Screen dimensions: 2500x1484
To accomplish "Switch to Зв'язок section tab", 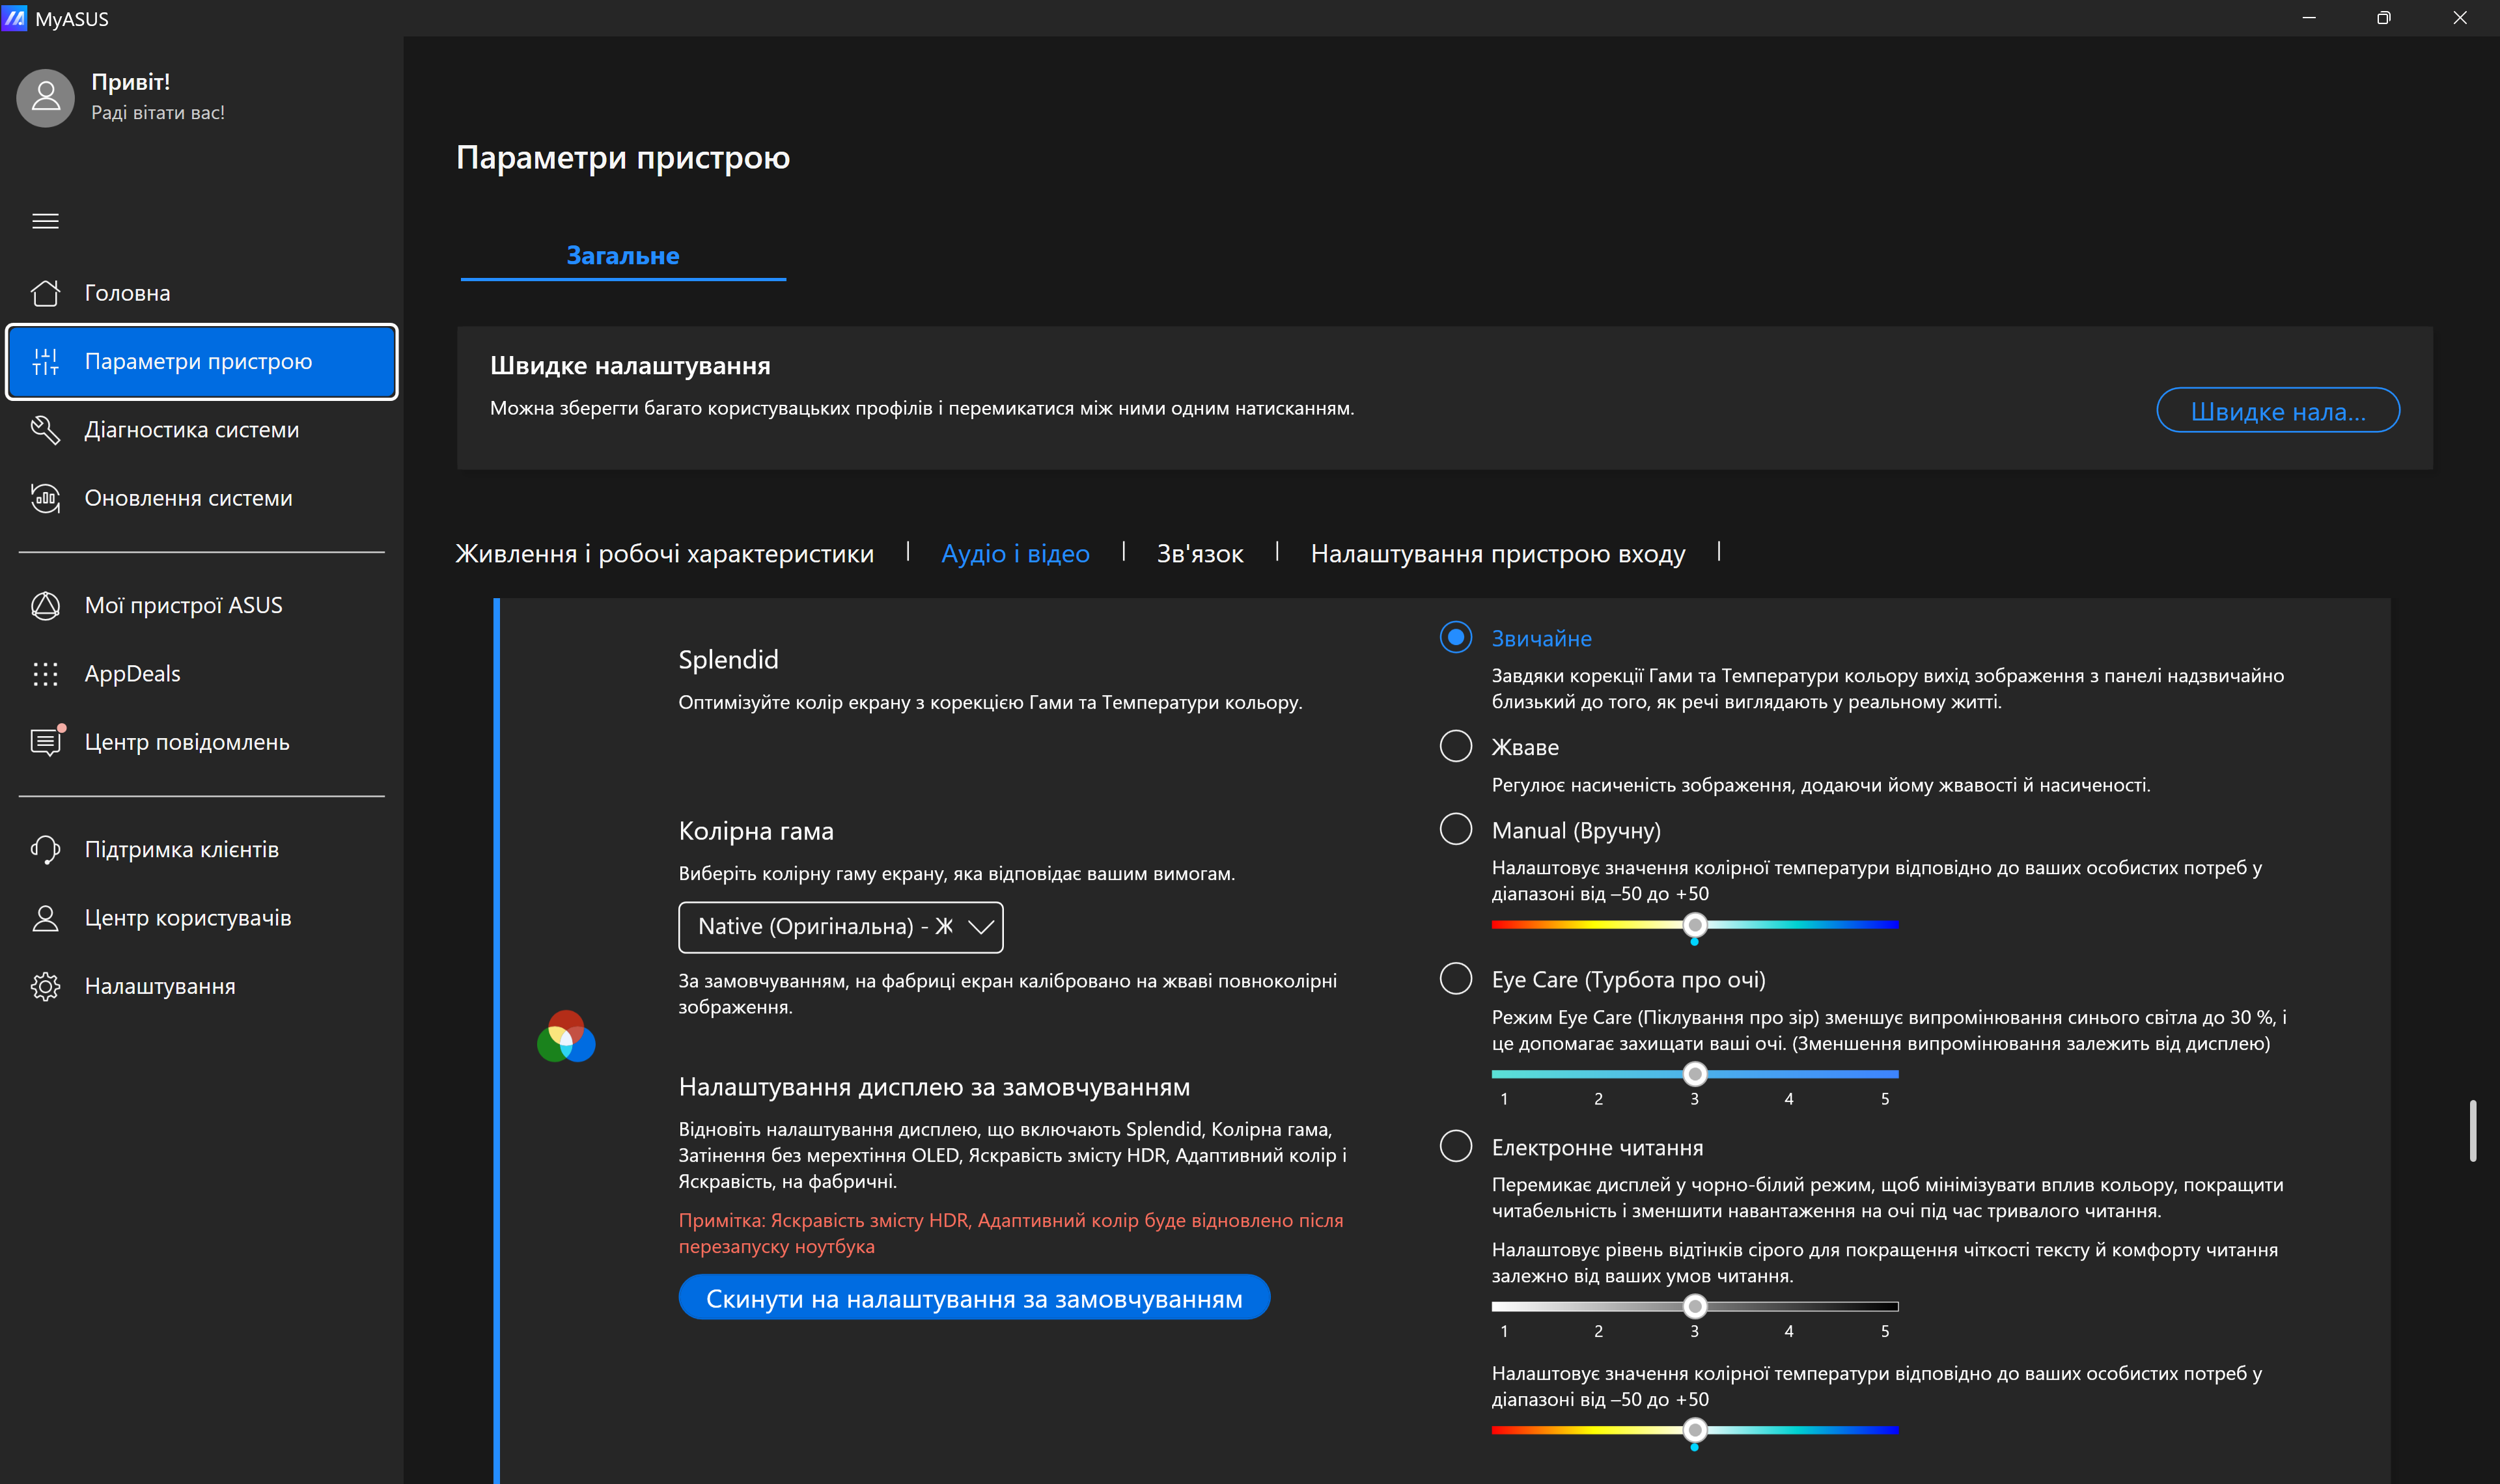I will (x=1199, y=553).
